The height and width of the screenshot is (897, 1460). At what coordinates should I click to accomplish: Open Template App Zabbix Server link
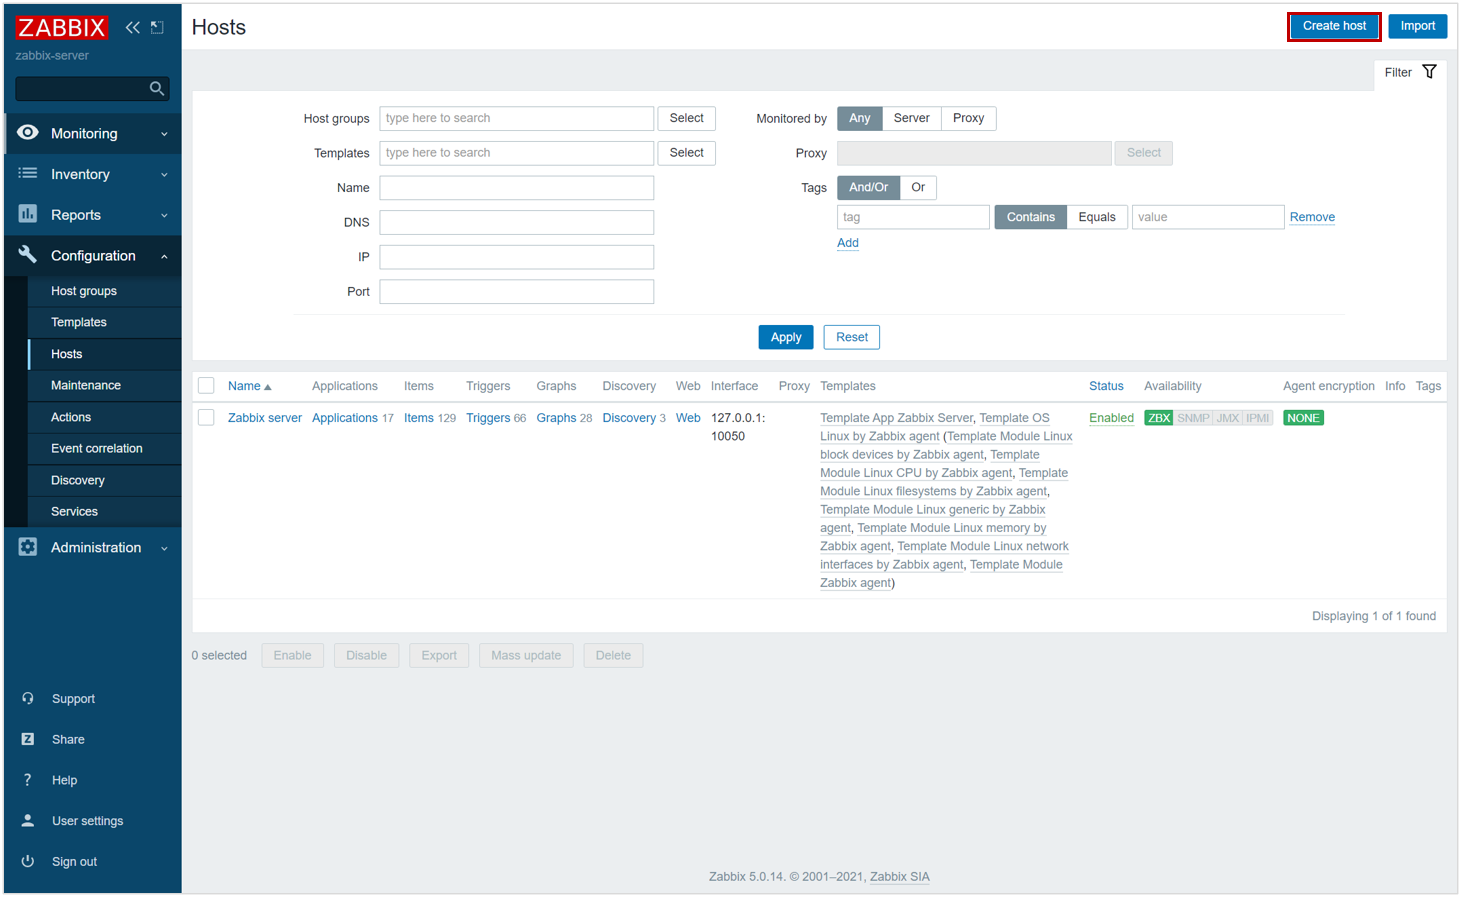click(896, 418)
